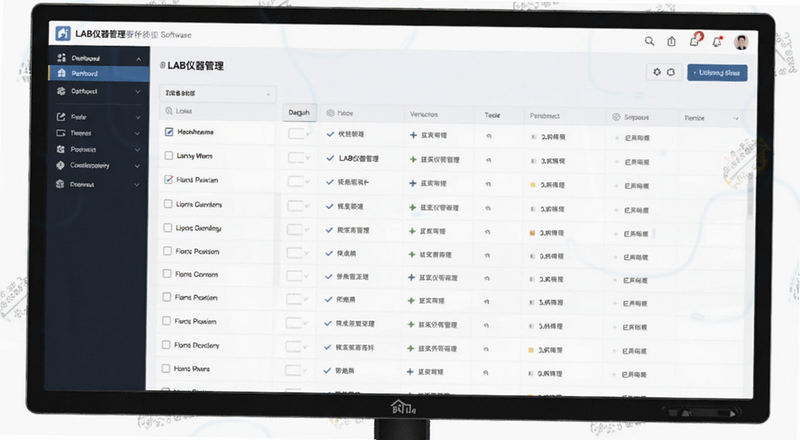Click the blue check icon in Hachhearna row

(x=330, y=134)
